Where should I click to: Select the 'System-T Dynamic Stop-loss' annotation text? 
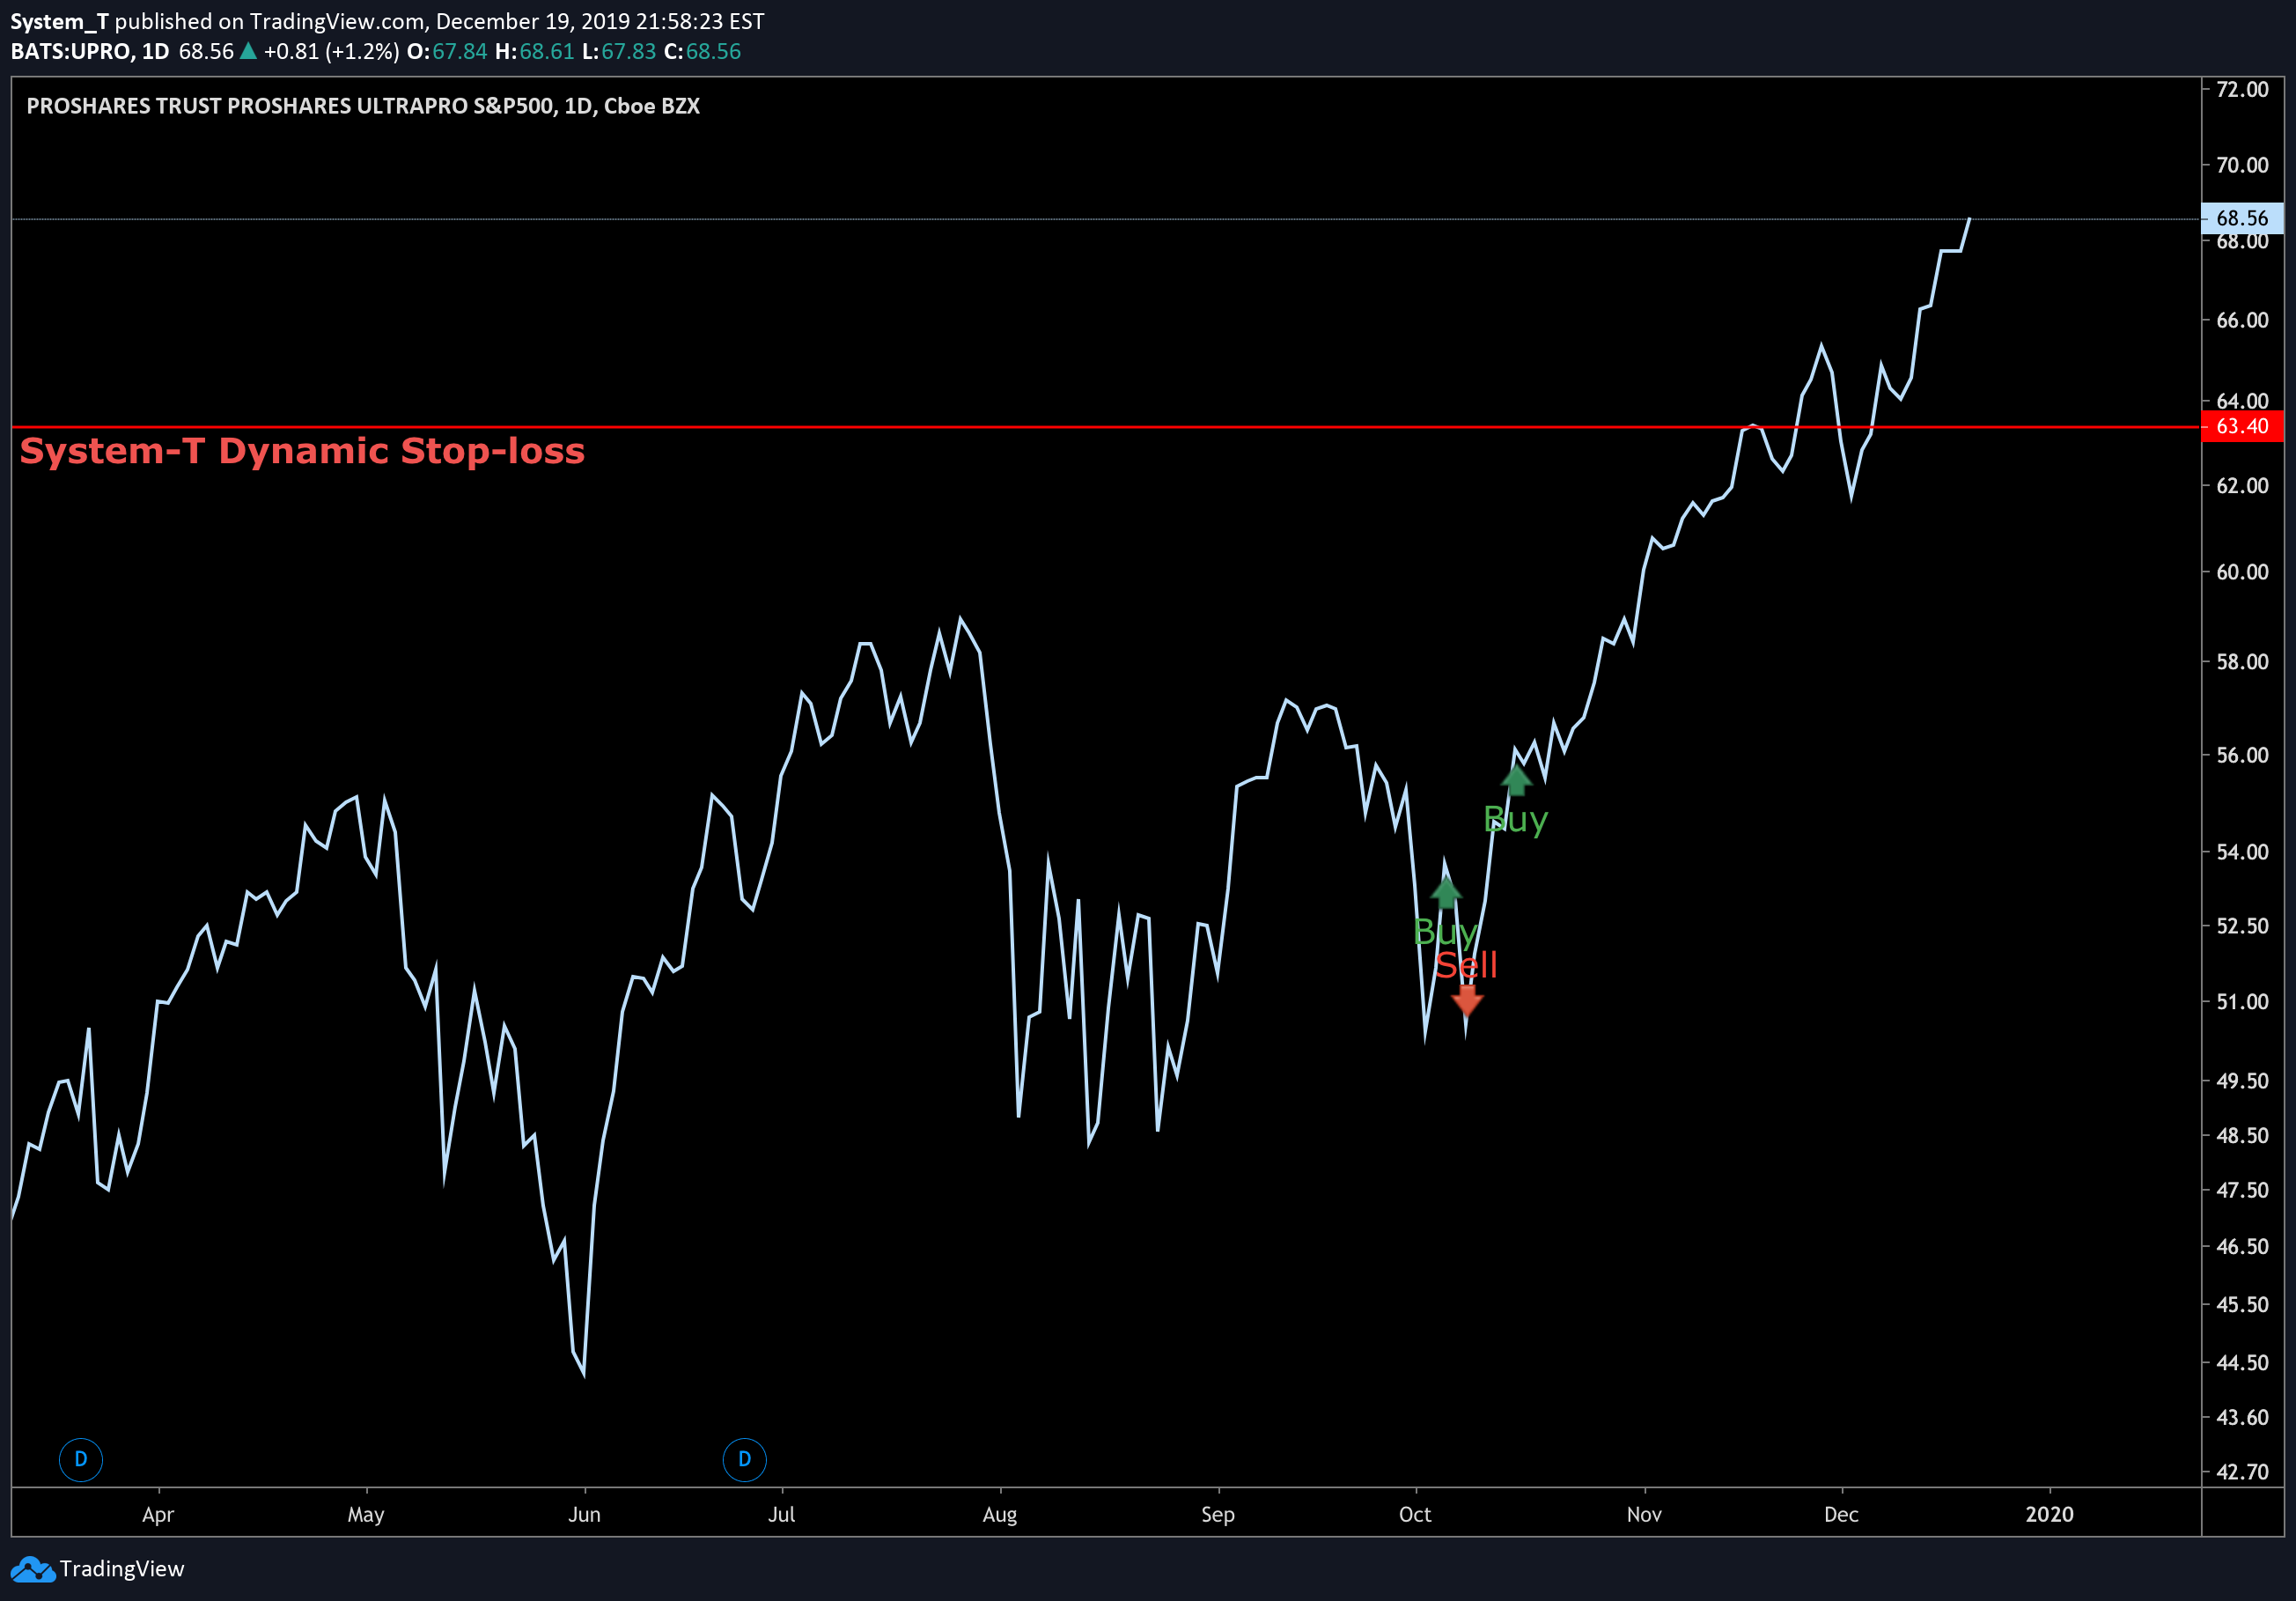pos(302,451)
